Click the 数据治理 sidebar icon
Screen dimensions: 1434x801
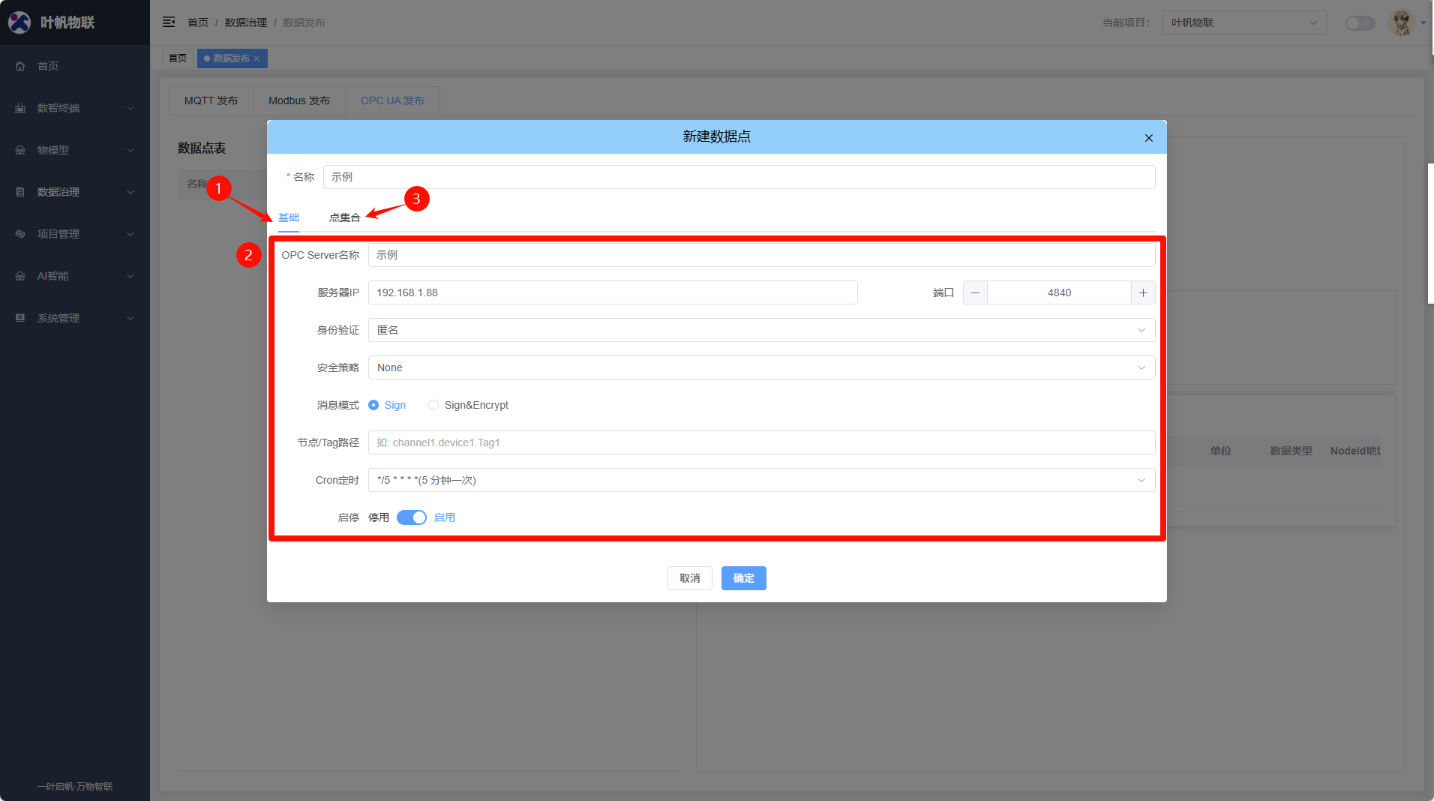[x=20, y=192]
